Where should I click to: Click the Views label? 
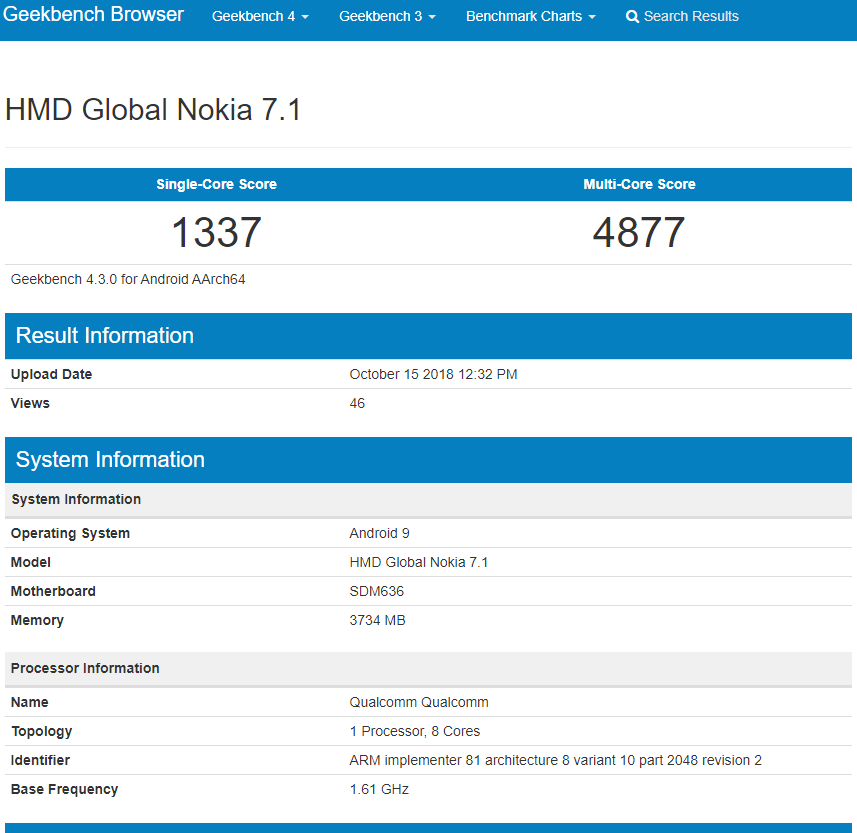pyautogui.click(x=30, y=403)
